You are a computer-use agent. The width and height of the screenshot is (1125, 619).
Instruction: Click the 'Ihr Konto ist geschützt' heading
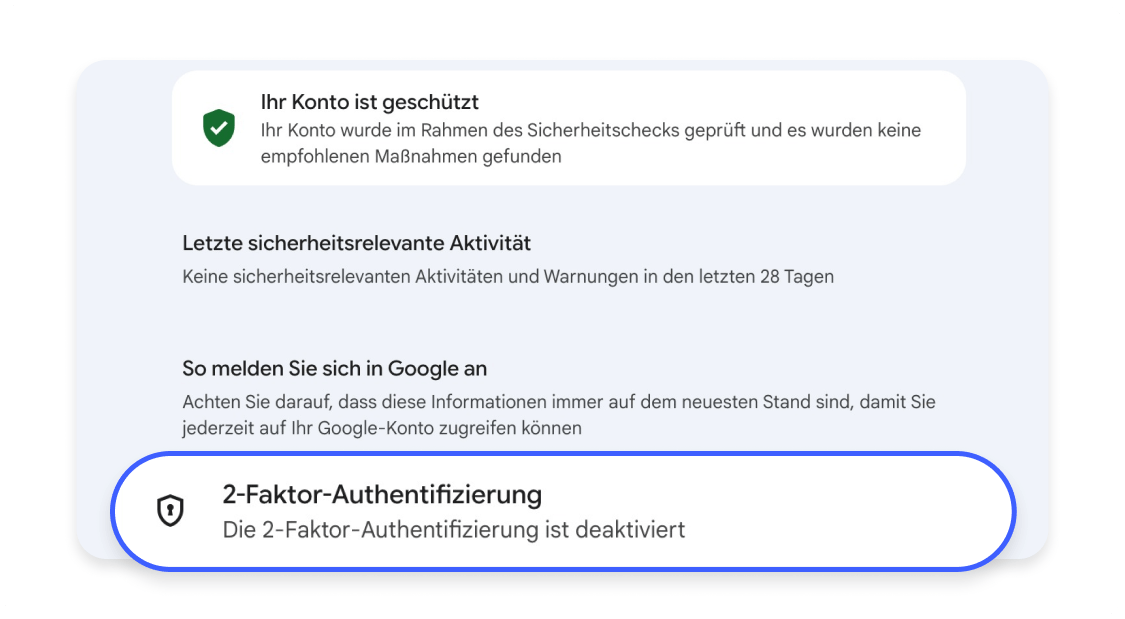369,102
